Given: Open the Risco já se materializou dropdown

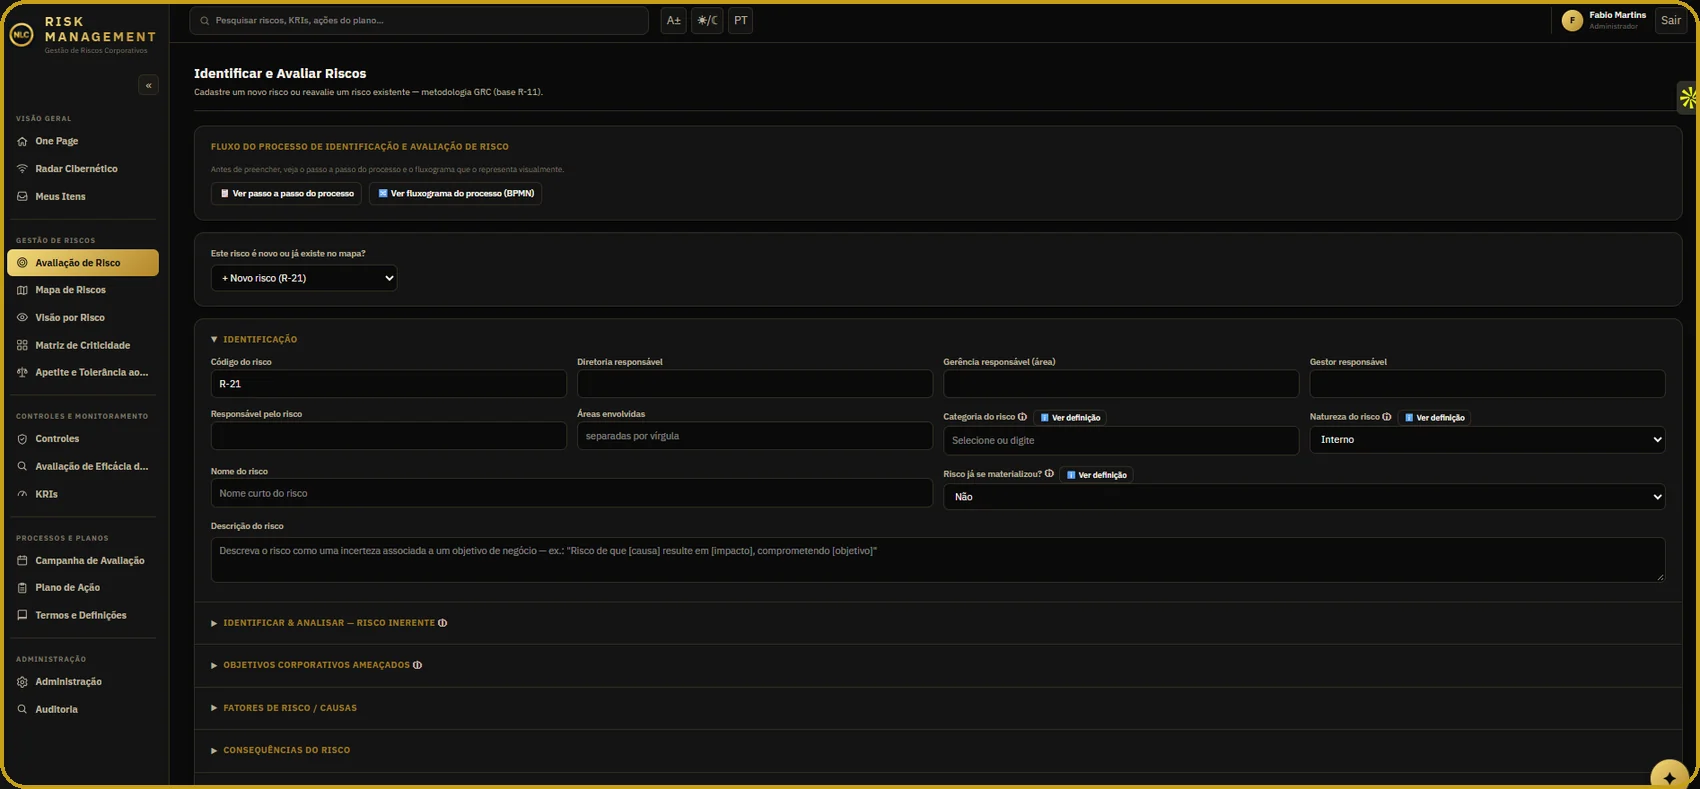Looking at the screenshot, I should 1304,497.
